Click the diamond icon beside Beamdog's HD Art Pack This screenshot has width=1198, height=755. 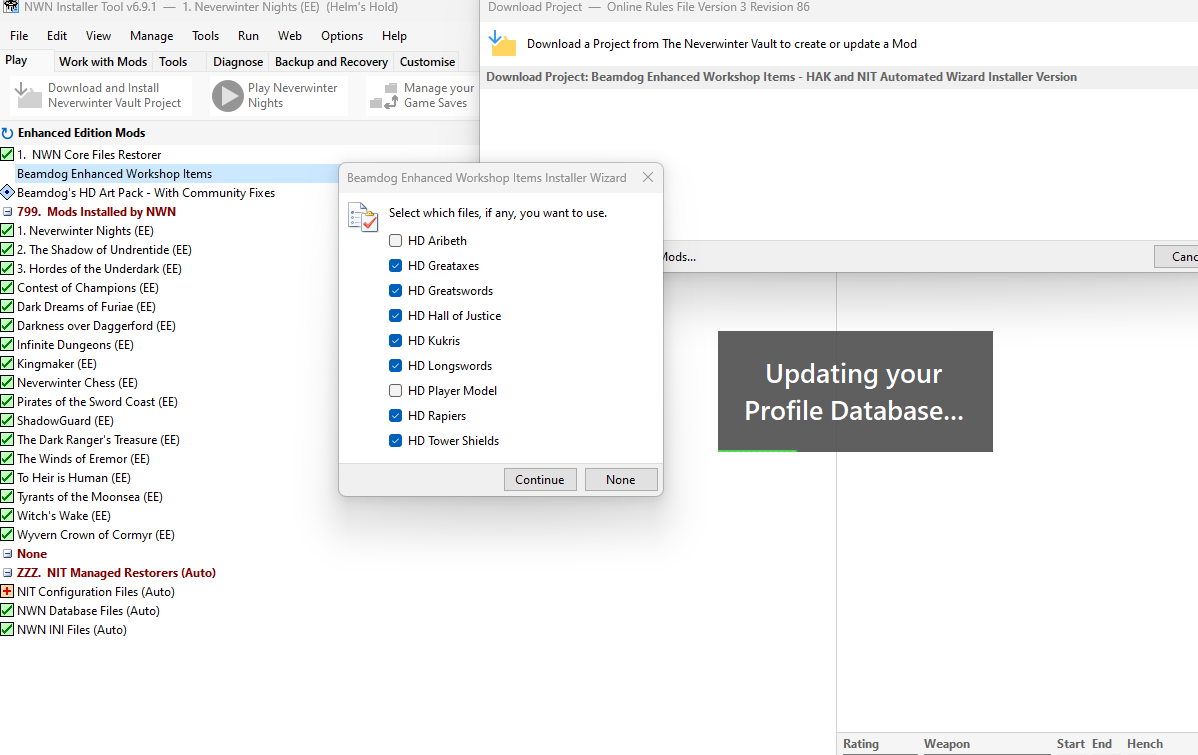(8, 193)
